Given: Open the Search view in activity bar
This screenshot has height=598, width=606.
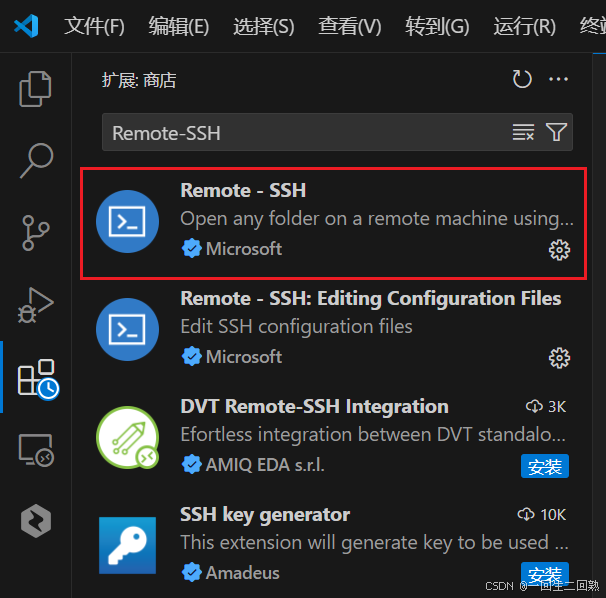Looking at the screenshot, I should click(x=36, y=160).
